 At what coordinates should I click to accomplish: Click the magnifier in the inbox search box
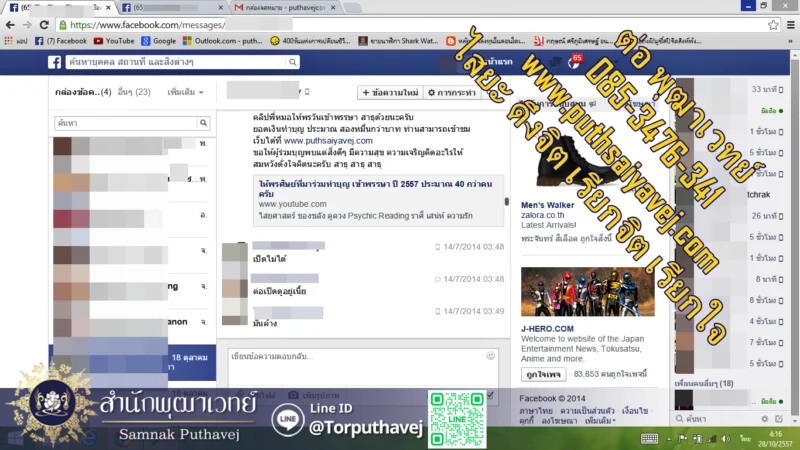203,123
